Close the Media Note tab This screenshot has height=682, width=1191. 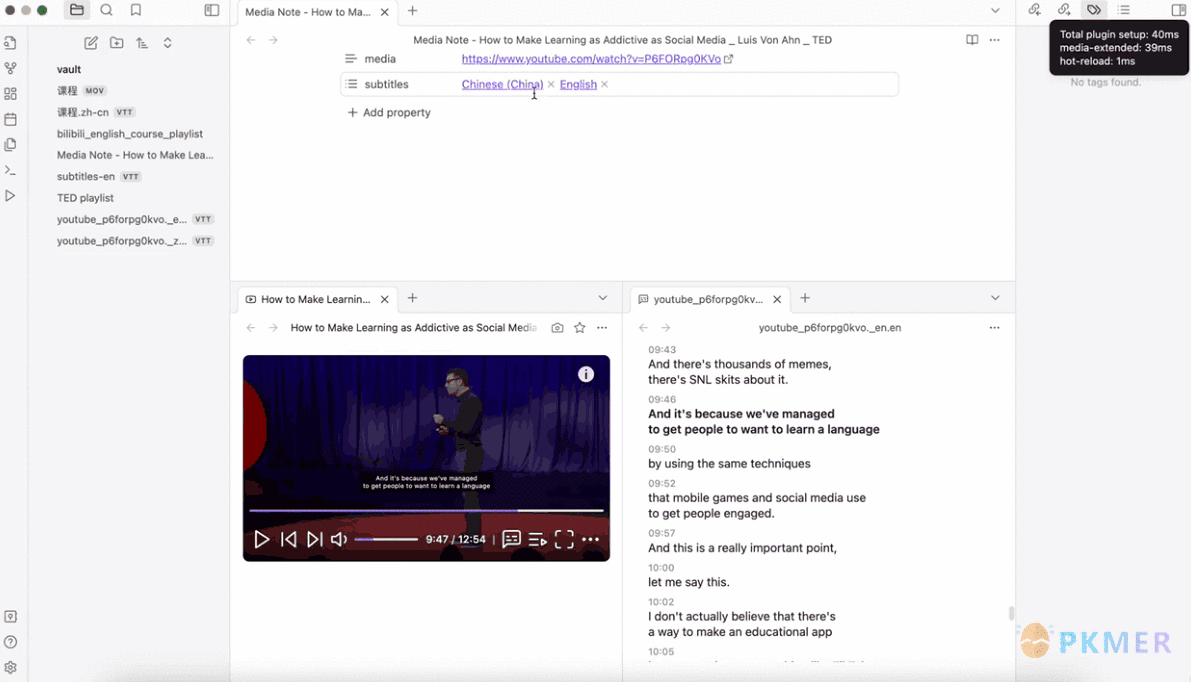point(384,12)
